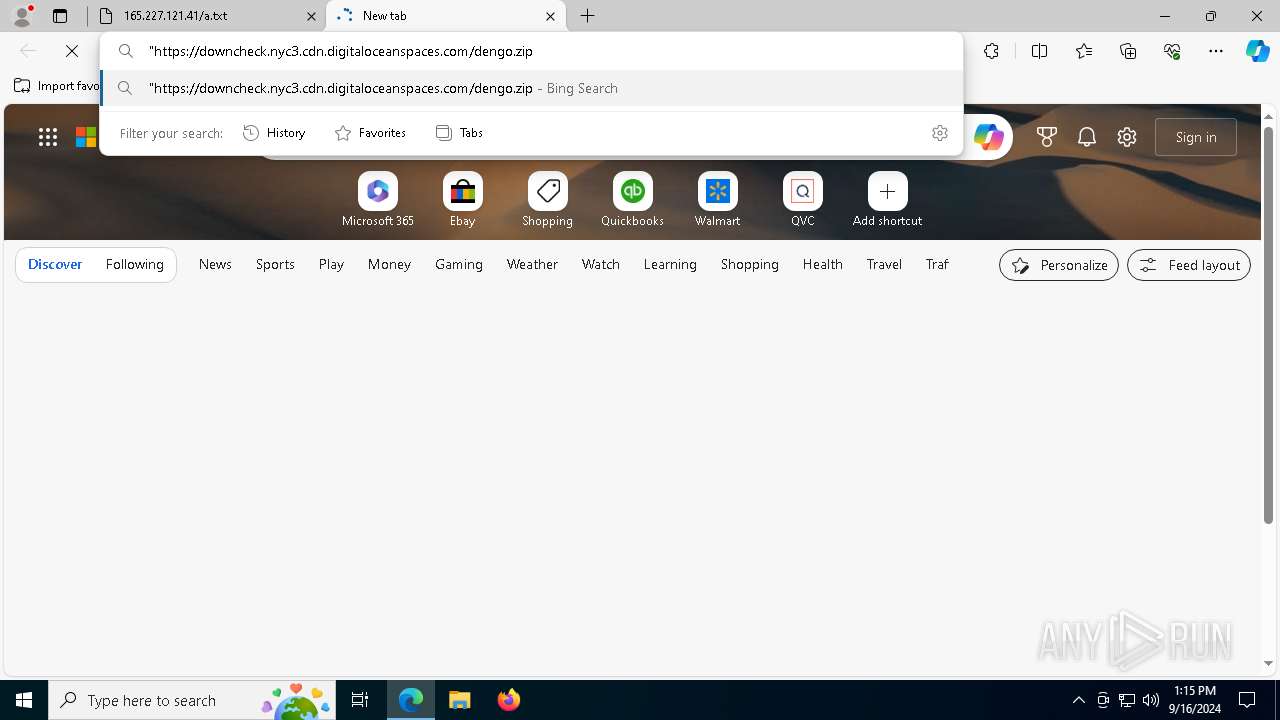Select the Discover feed tab

(x=55, y=265)
